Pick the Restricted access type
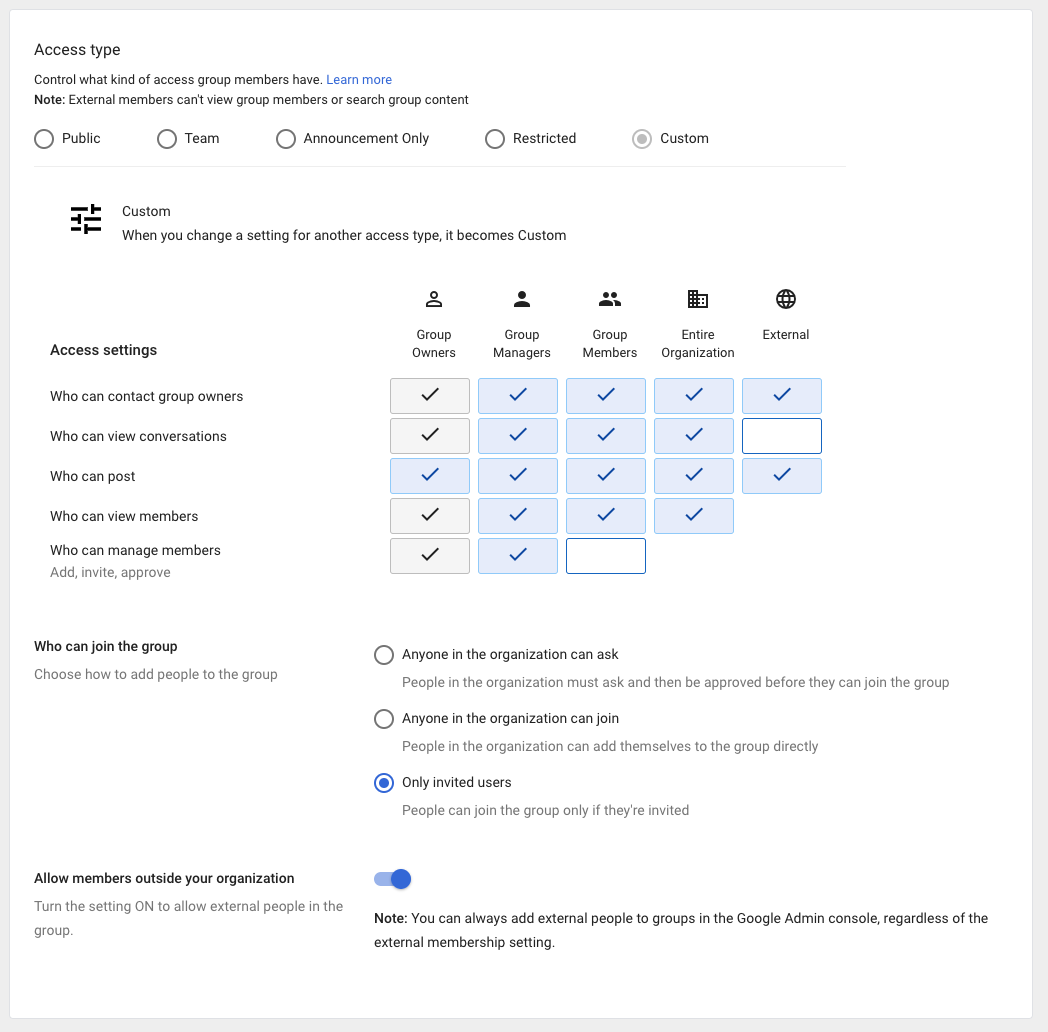This screenshot has height=1032, width=1048. click(495, 139)
